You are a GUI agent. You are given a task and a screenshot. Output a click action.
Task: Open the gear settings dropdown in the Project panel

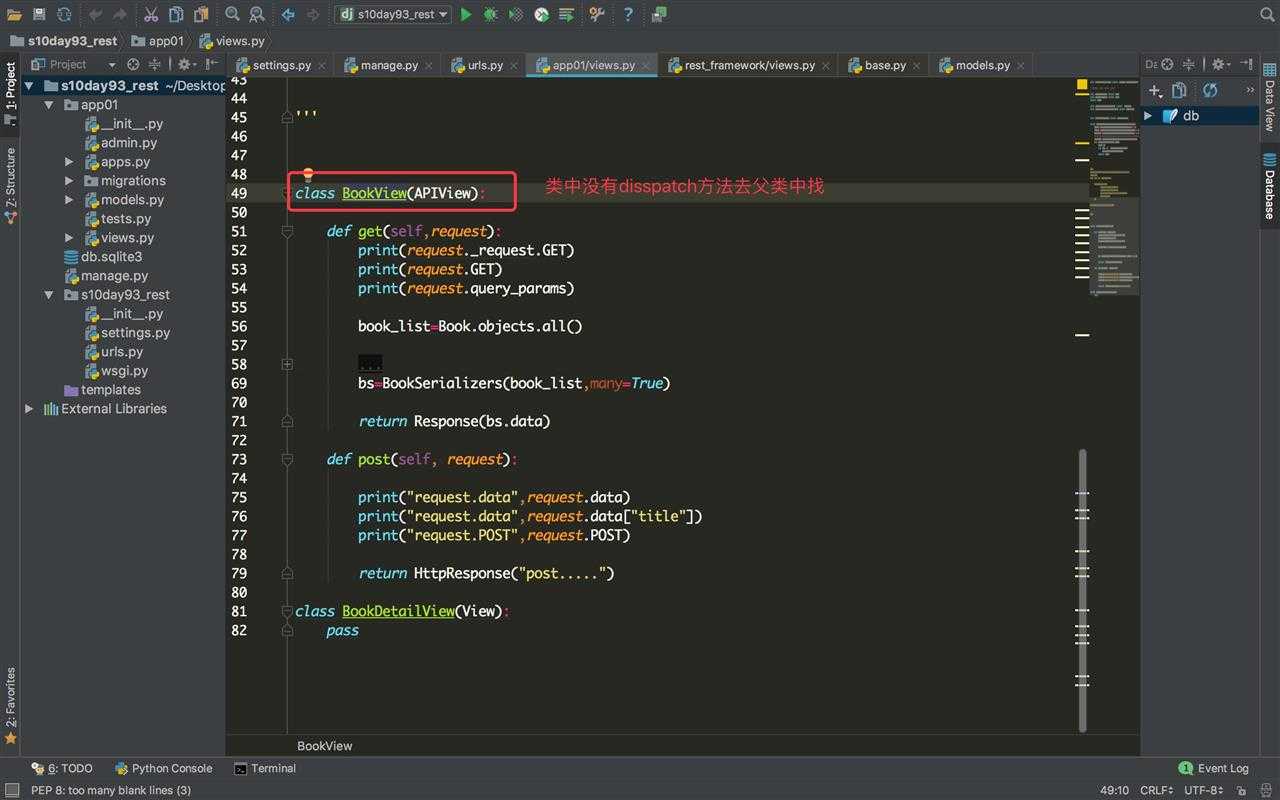[x=187, y=64]
